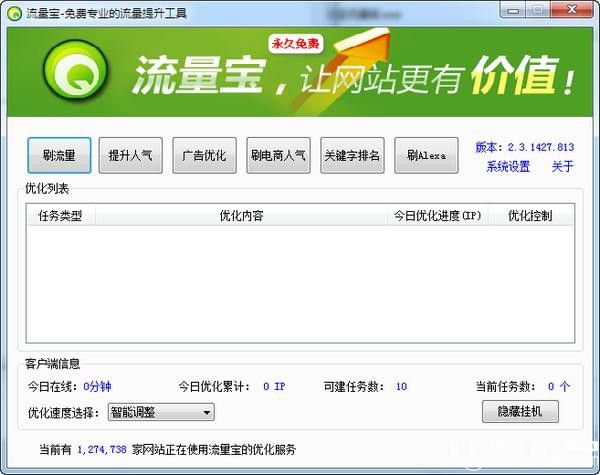Switch to the 刷Alexa tab
Image resolution: width=600 pixels, height=475 pixels.
click(426, 155)
